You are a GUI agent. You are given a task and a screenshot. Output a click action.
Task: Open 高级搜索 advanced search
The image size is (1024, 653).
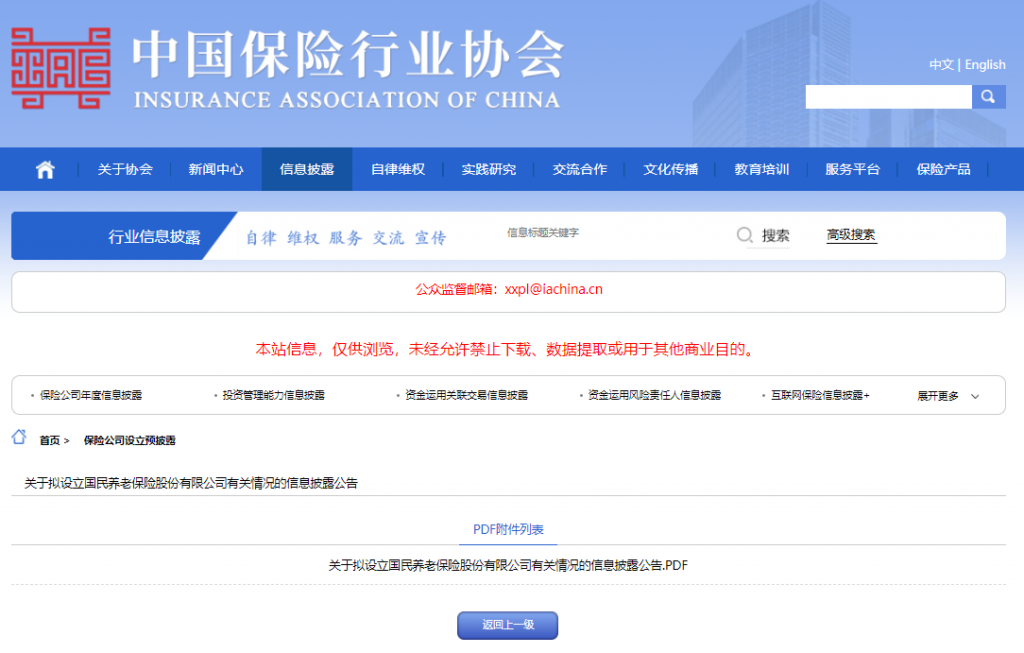[851, 235]
